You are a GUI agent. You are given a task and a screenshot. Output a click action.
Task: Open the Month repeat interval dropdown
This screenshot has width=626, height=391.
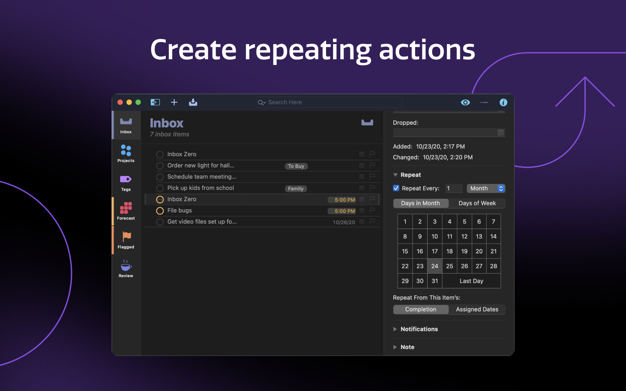pos(486,188)
